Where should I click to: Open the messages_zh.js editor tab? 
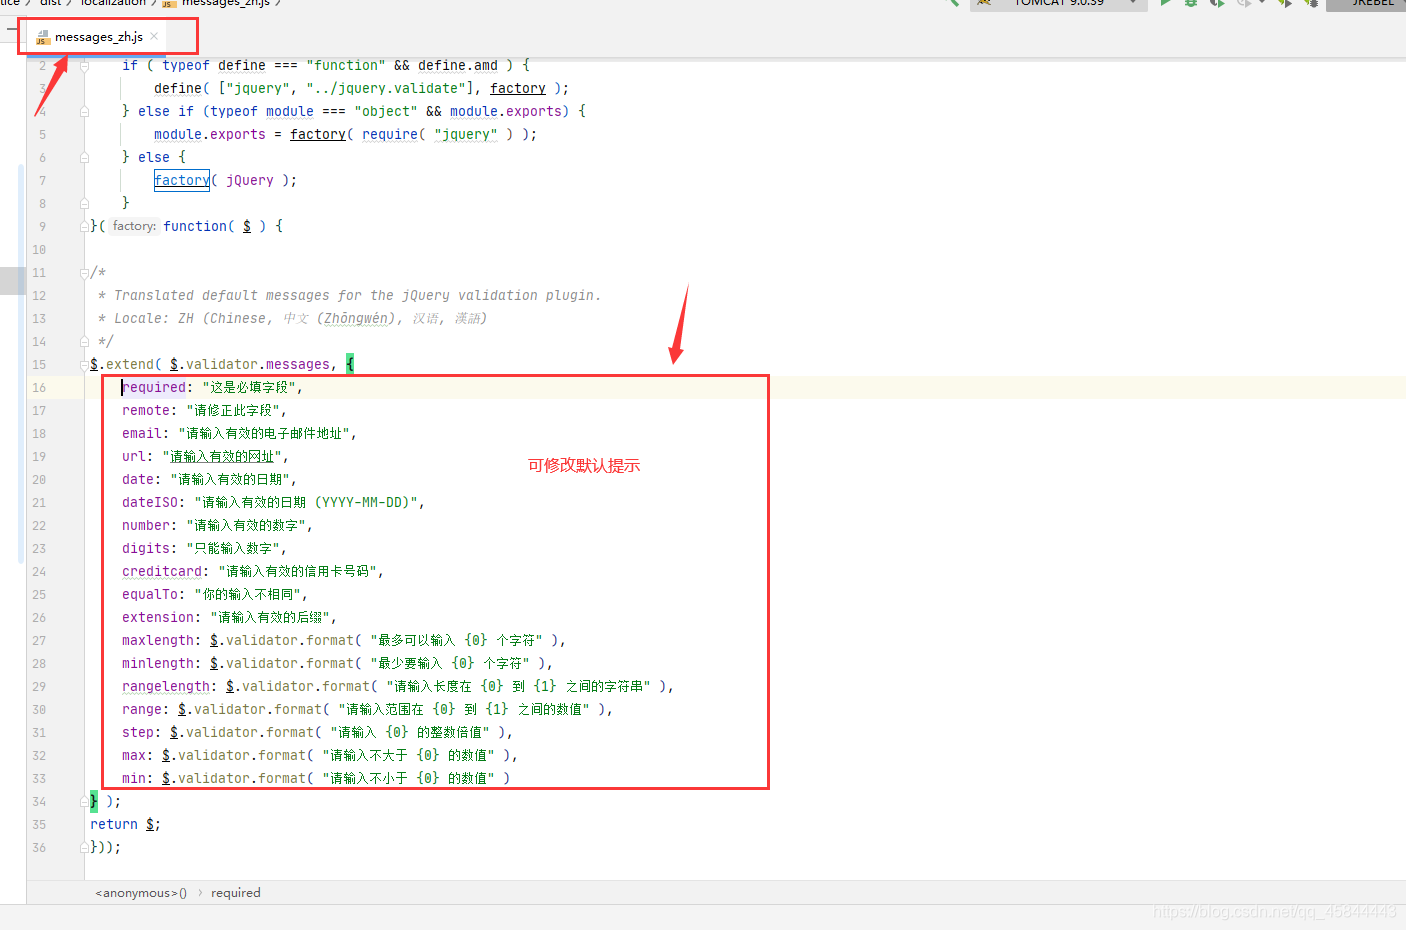click(x=98, y=37)
